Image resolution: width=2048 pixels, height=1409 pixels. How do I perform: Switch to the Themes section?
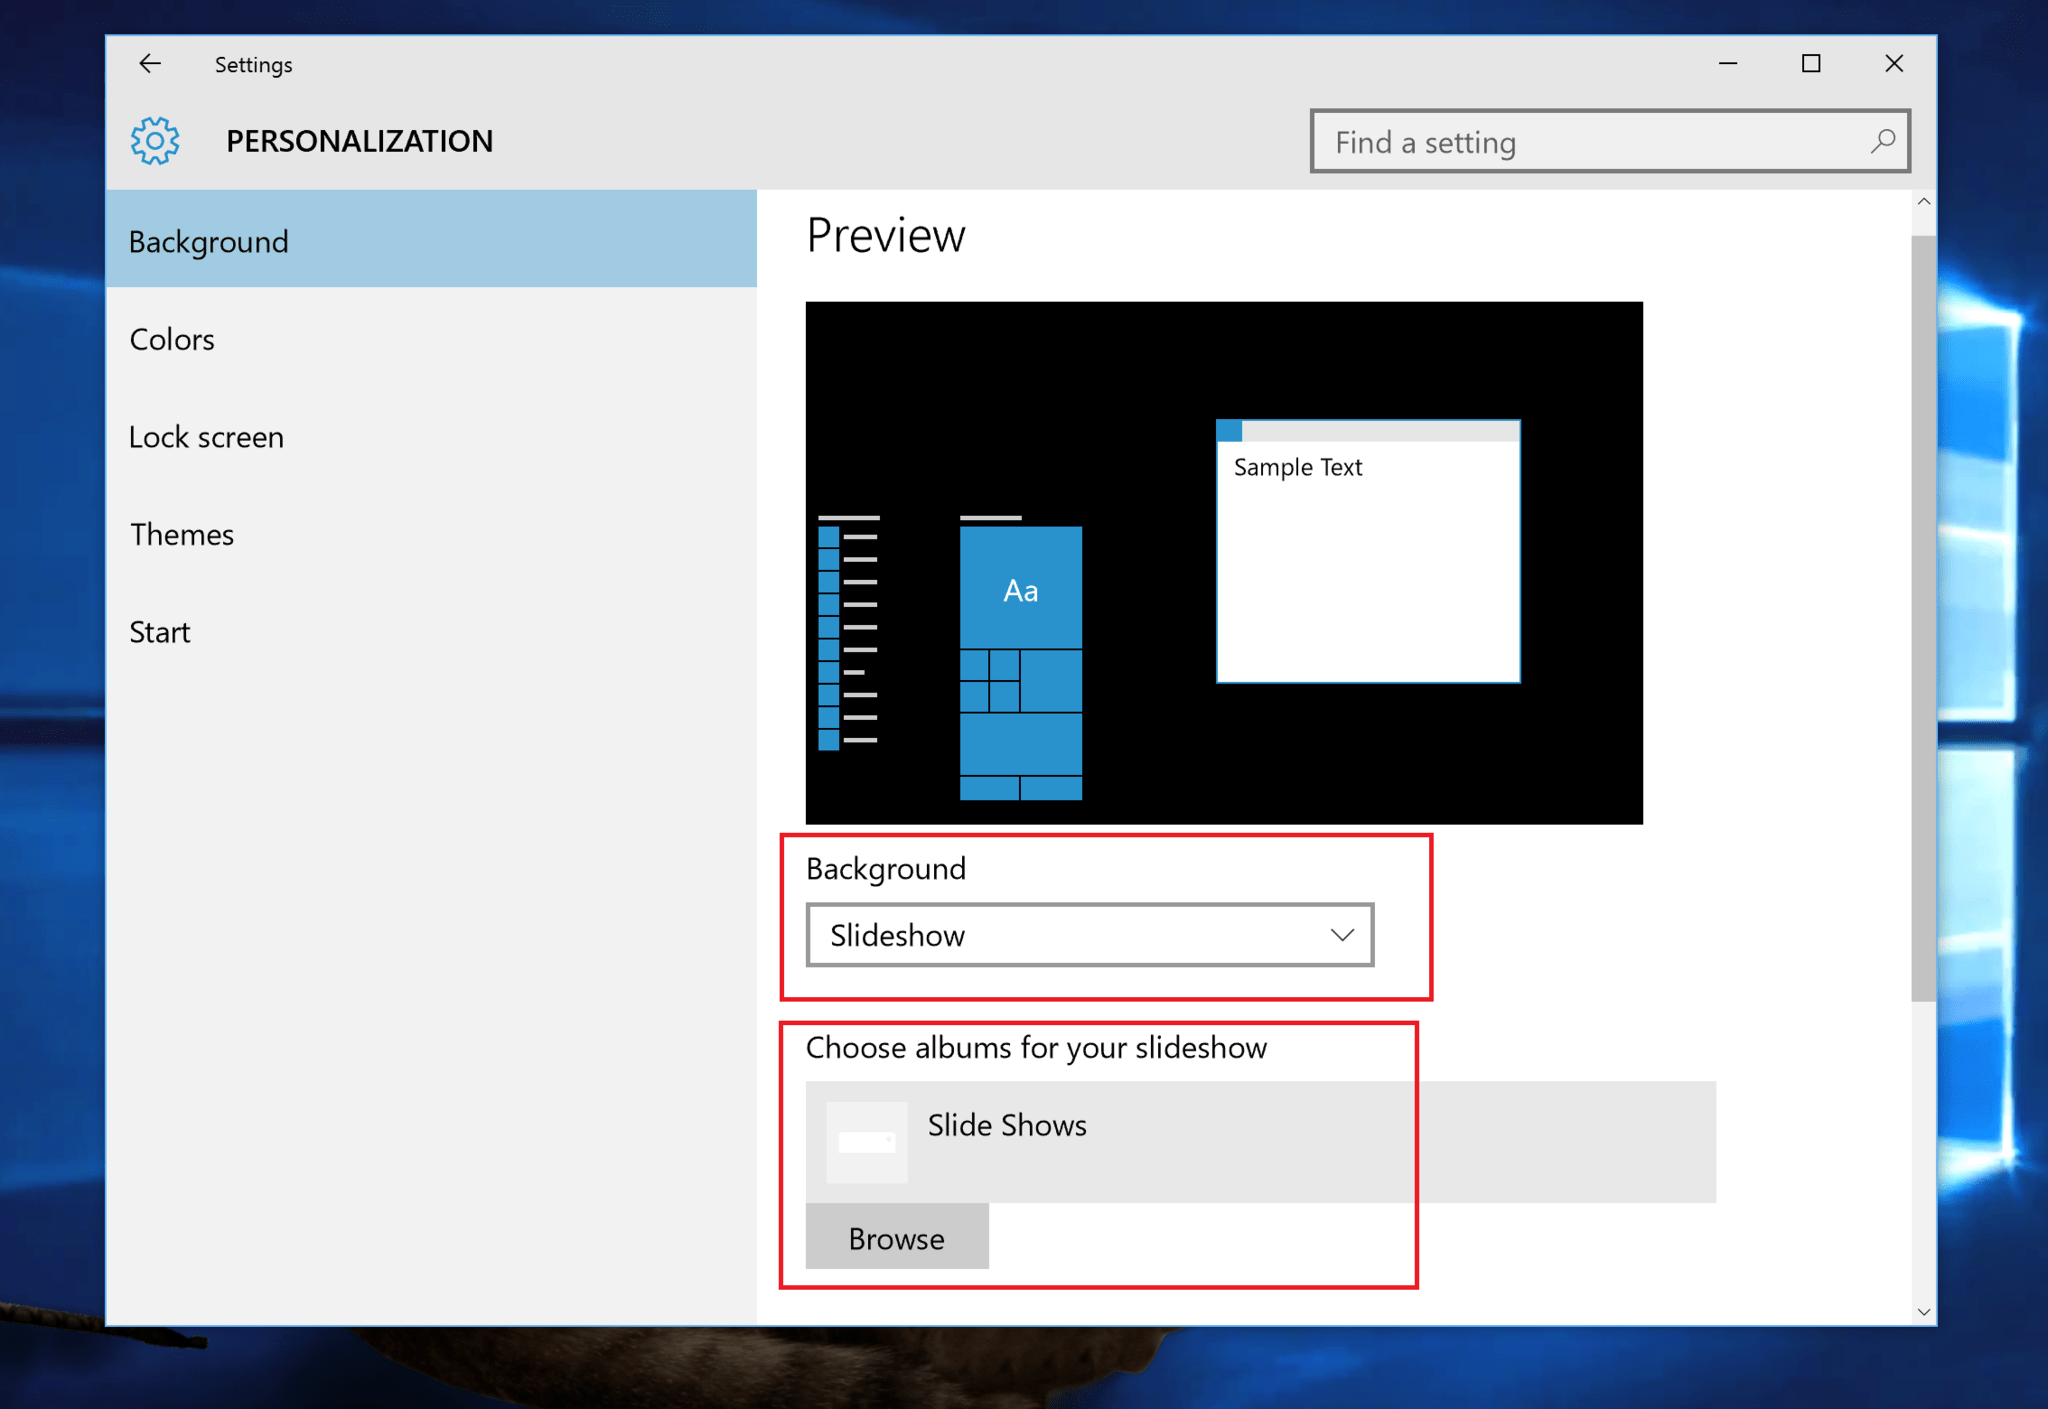[182, 534]
